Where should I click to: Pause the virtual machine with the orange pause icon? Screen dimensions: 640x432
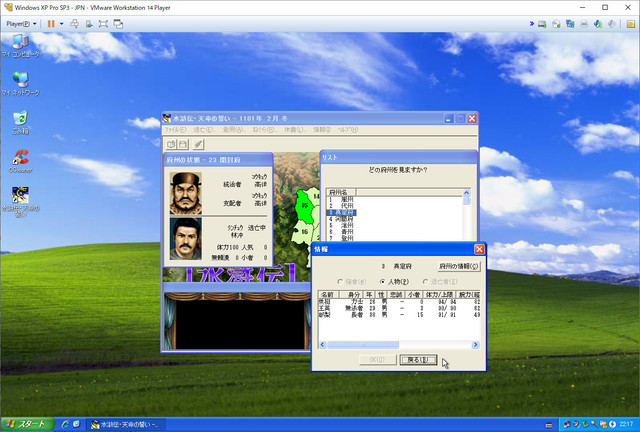[51, 24]
